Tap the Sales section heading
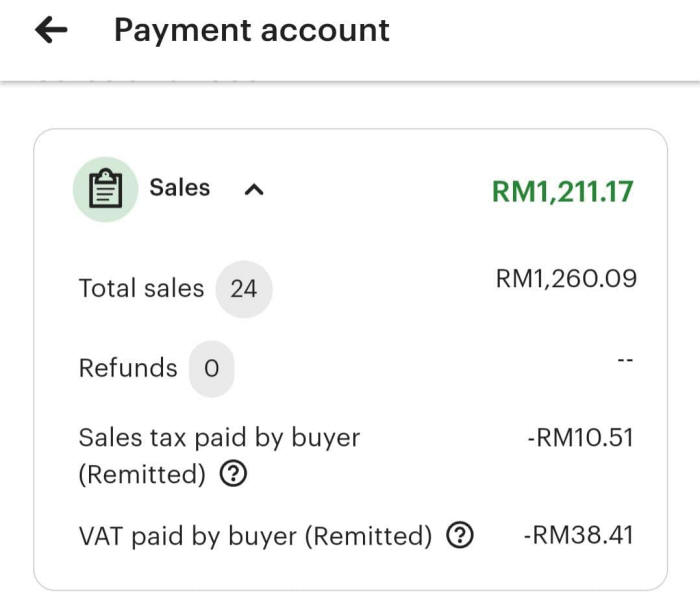 tap(180, 188)
